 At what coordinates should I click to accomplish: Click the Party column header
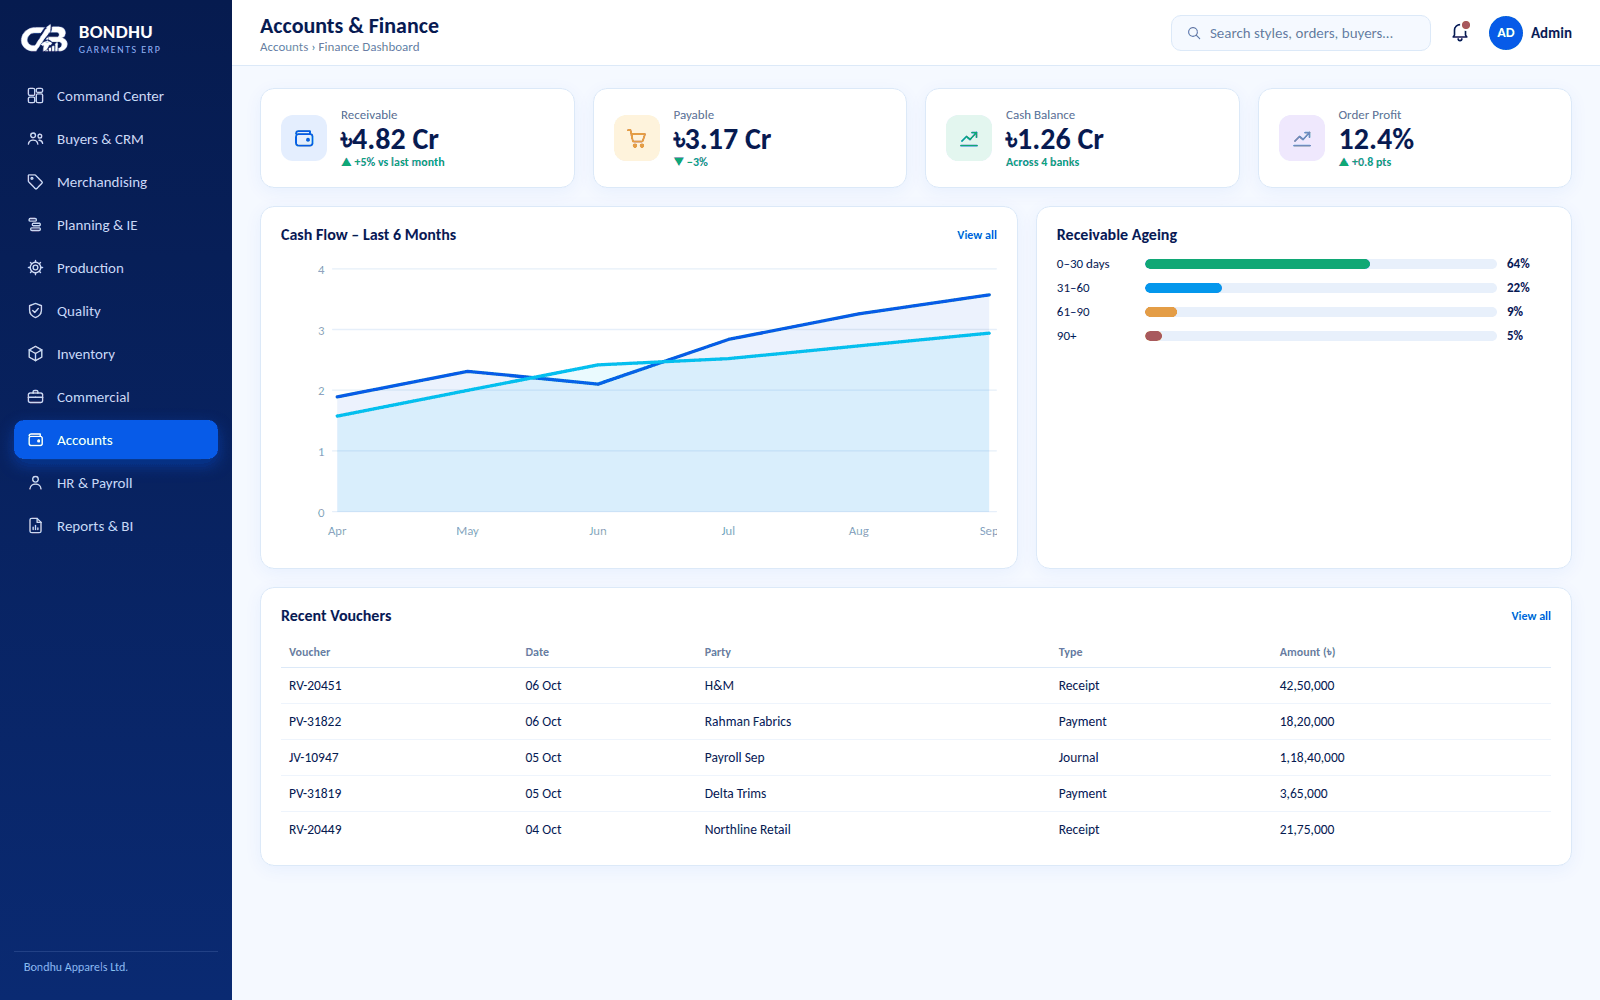(x=718, y=652)
